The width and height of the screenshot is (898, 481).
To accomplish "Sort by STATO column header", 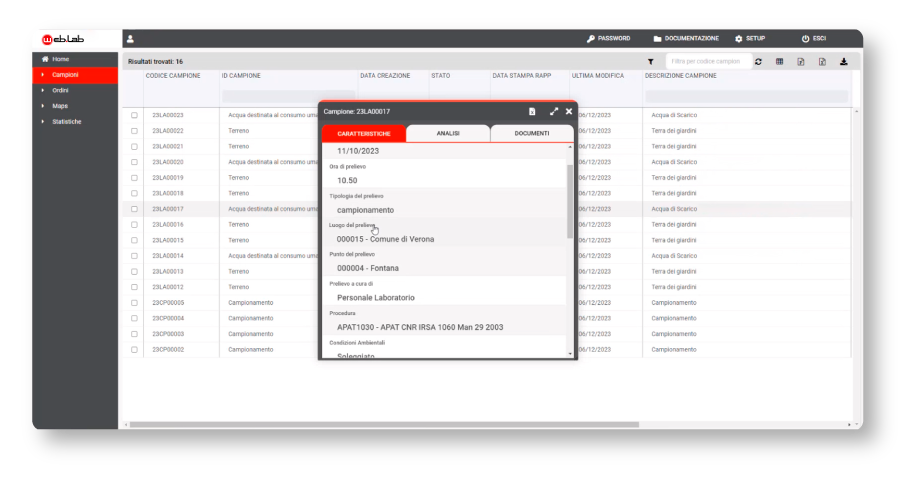I will pos(440,76).
